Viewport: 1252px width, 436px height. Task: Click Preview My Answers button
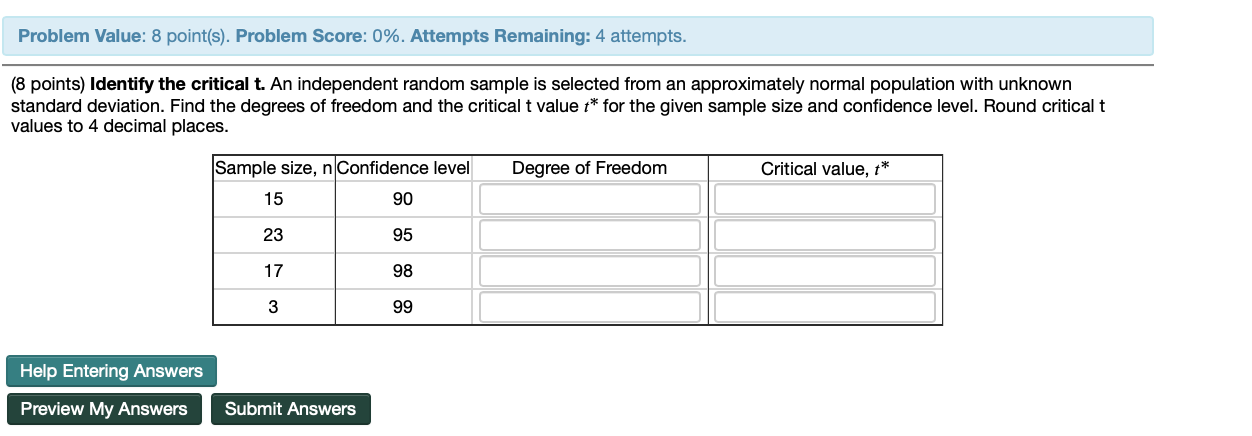tap(104, 409)
